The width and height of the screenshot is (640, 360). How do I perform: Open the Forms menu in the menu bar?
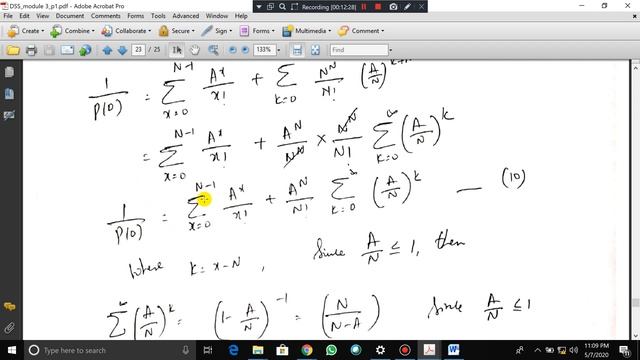point(136,16)
